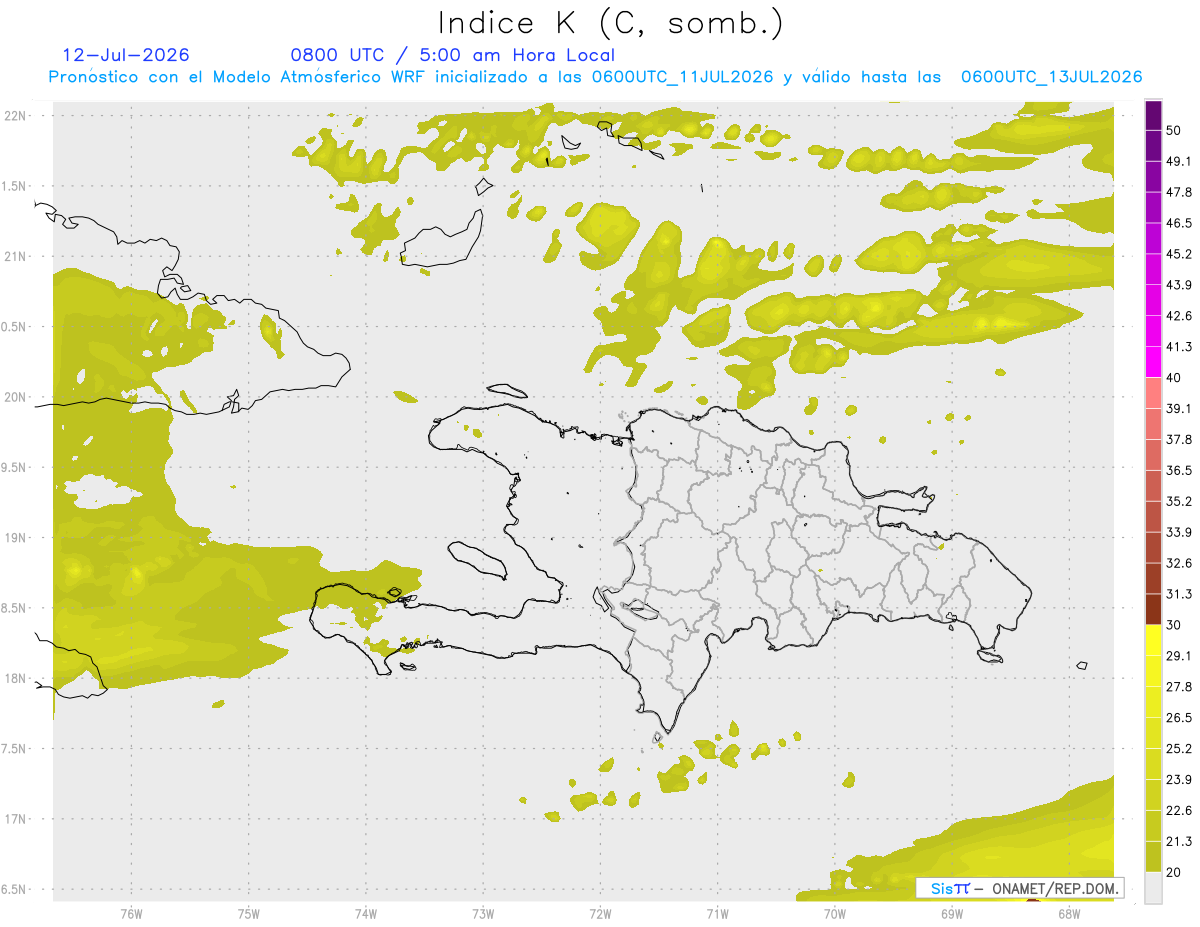Click legend value '49.1'
Screen dimensions: 1200x927
(1179, 161)
